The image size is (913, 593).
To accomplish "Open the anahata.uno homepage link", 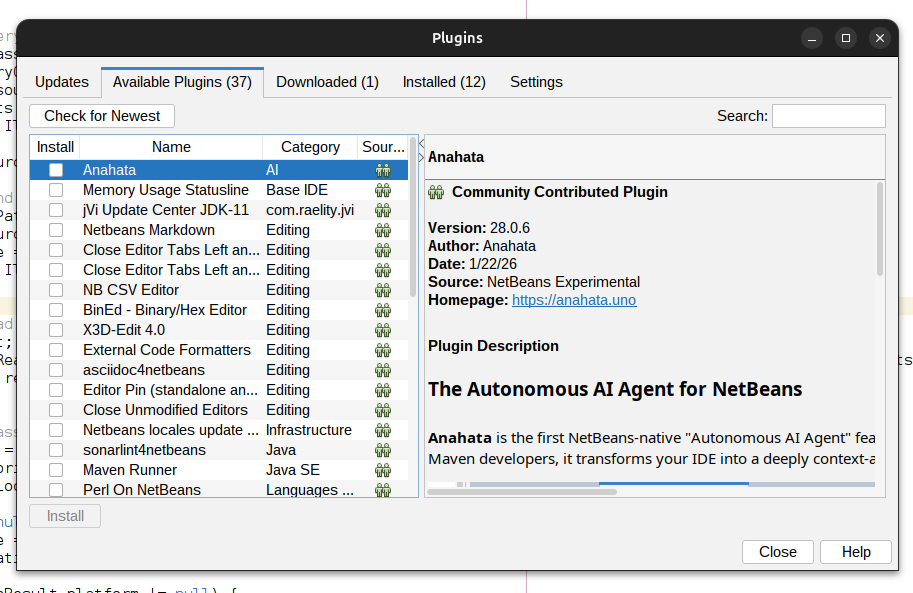I will click(574, 300).
